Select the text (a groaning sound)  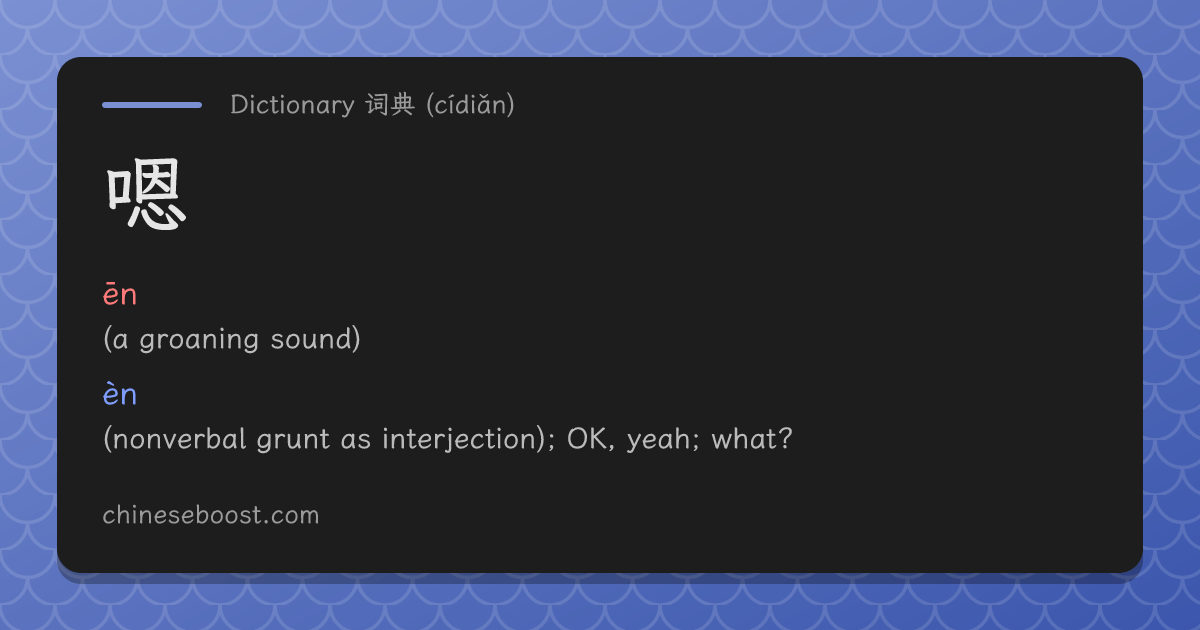coord(232,339)
